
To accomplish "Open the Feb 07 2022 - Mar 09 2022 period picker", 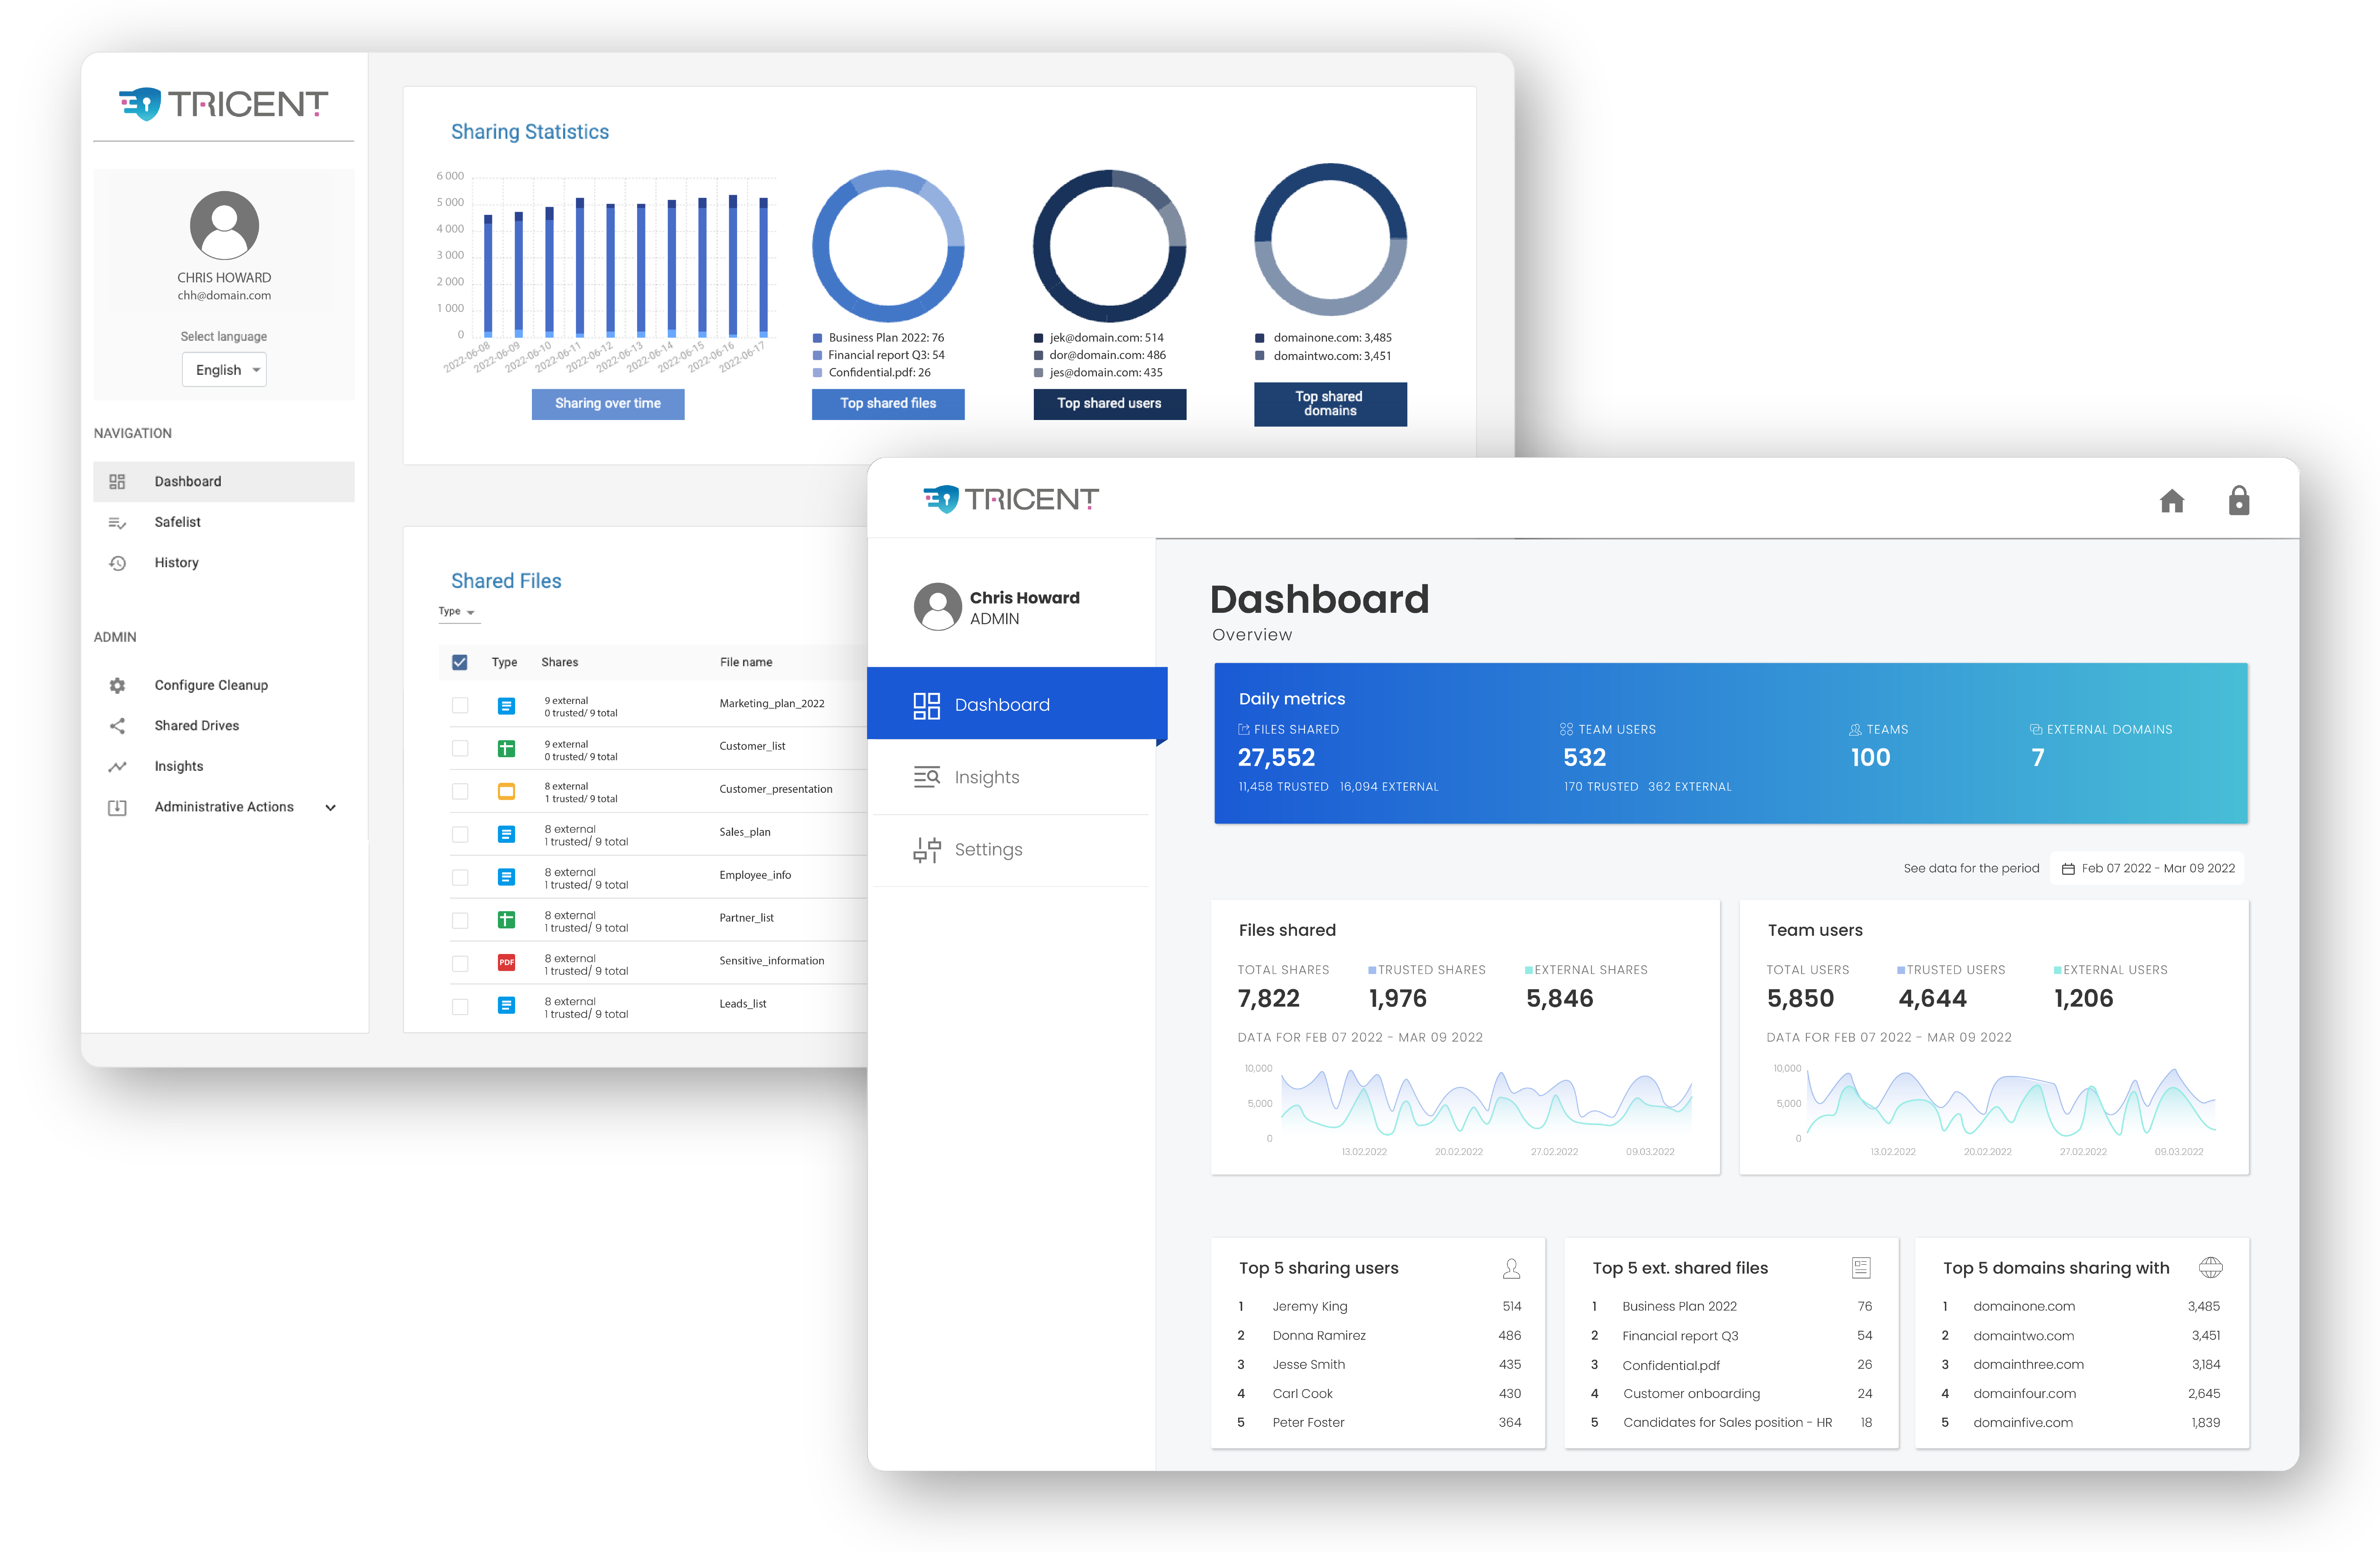I will [2147, 868].
